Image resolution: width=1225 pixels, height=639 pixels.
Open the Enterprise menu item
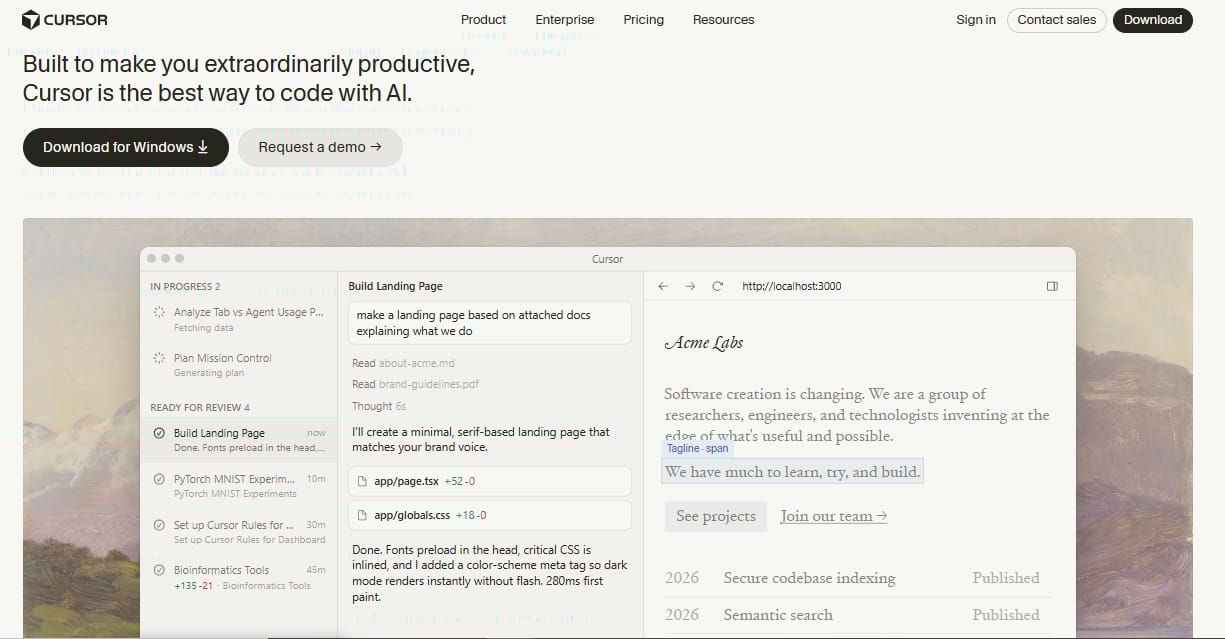[x=564, y=20]
